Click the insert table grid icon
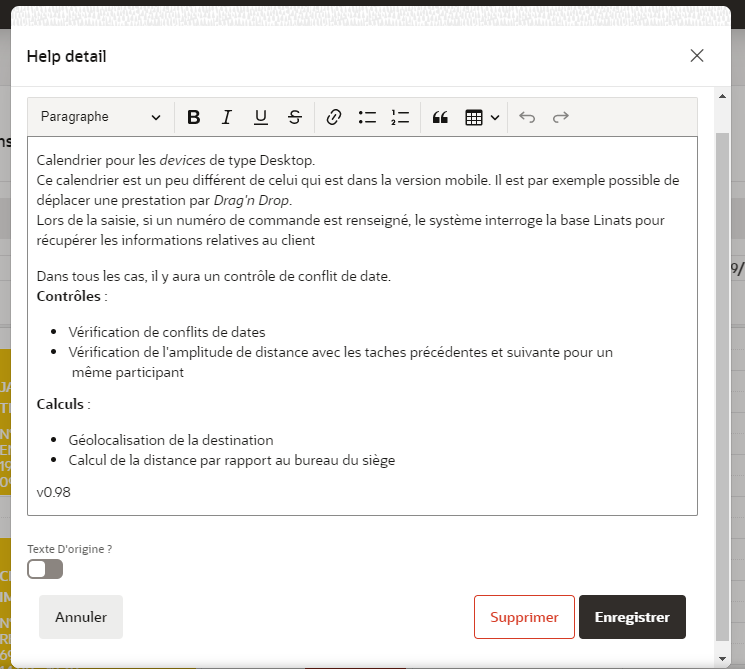This screenshot has width=745, height=669. tap(474, 117)
